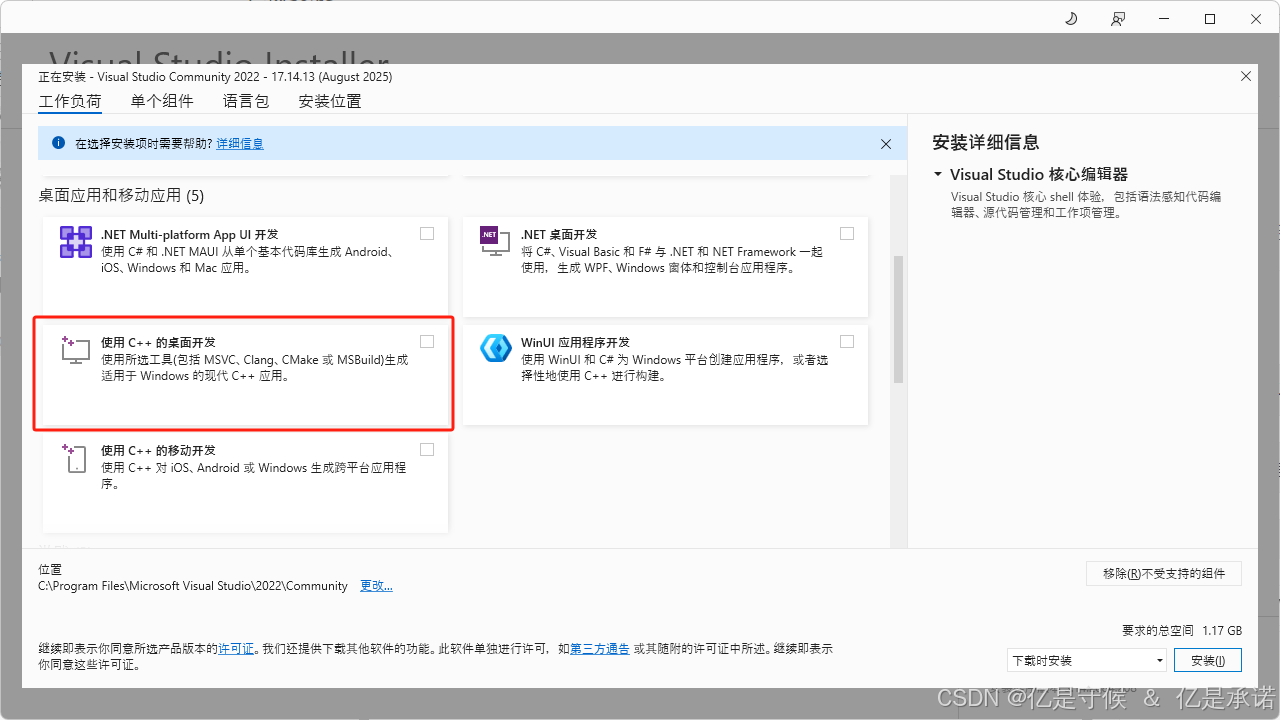Click the workloads list vertical scrollbar
This screenshot has height=720, width=1280.
(x=898, y=320)
